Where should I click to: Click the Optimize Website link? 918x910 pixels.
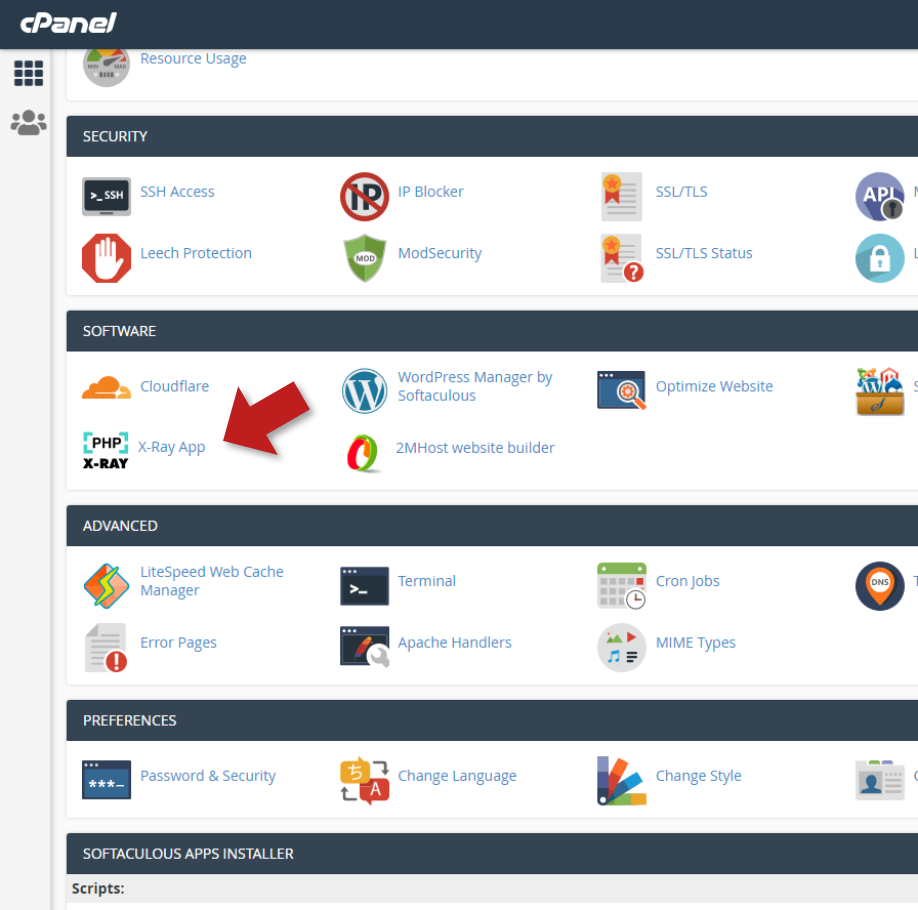click(x=713, y=386)
